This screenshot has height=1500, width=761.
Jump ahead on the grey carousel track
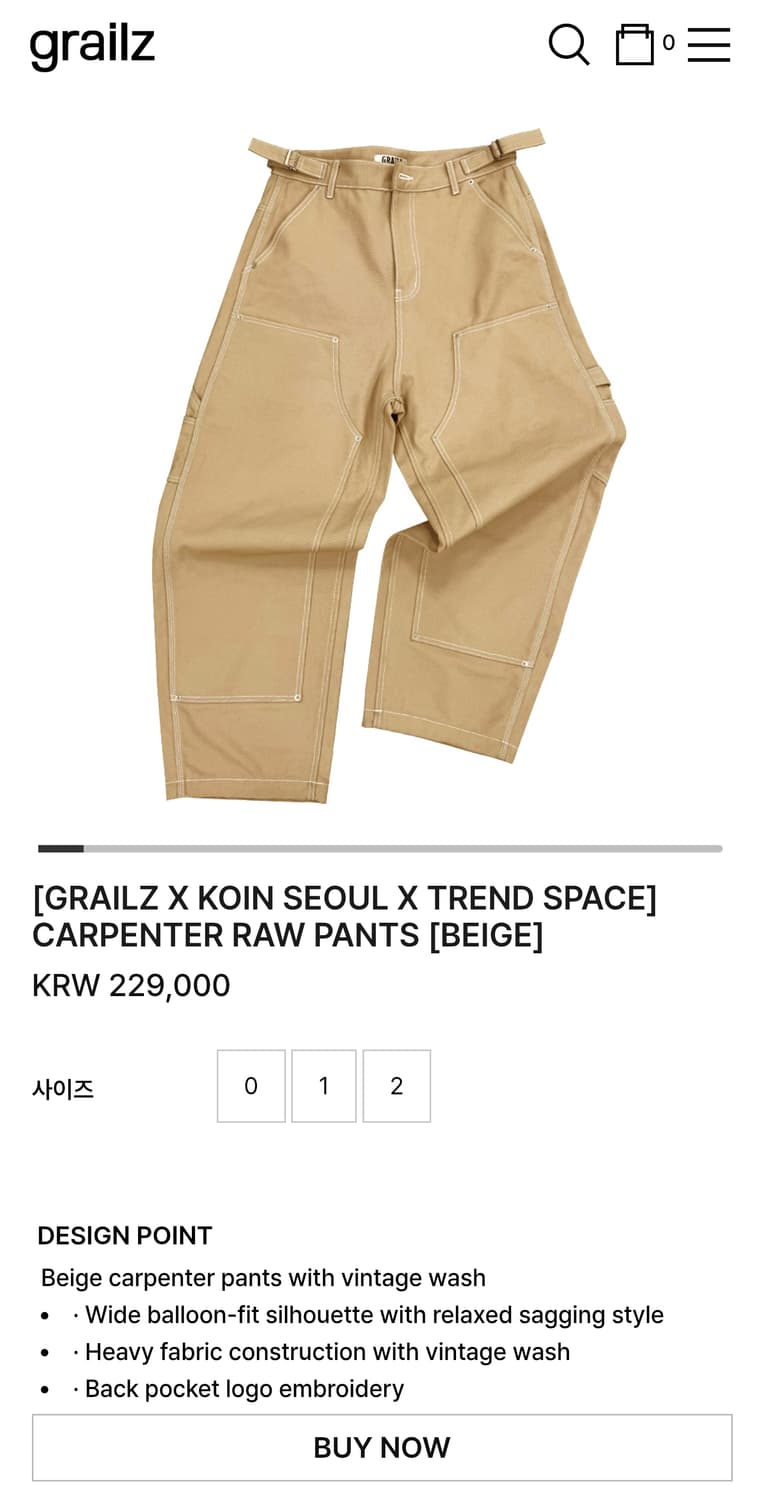click(403, 849)
